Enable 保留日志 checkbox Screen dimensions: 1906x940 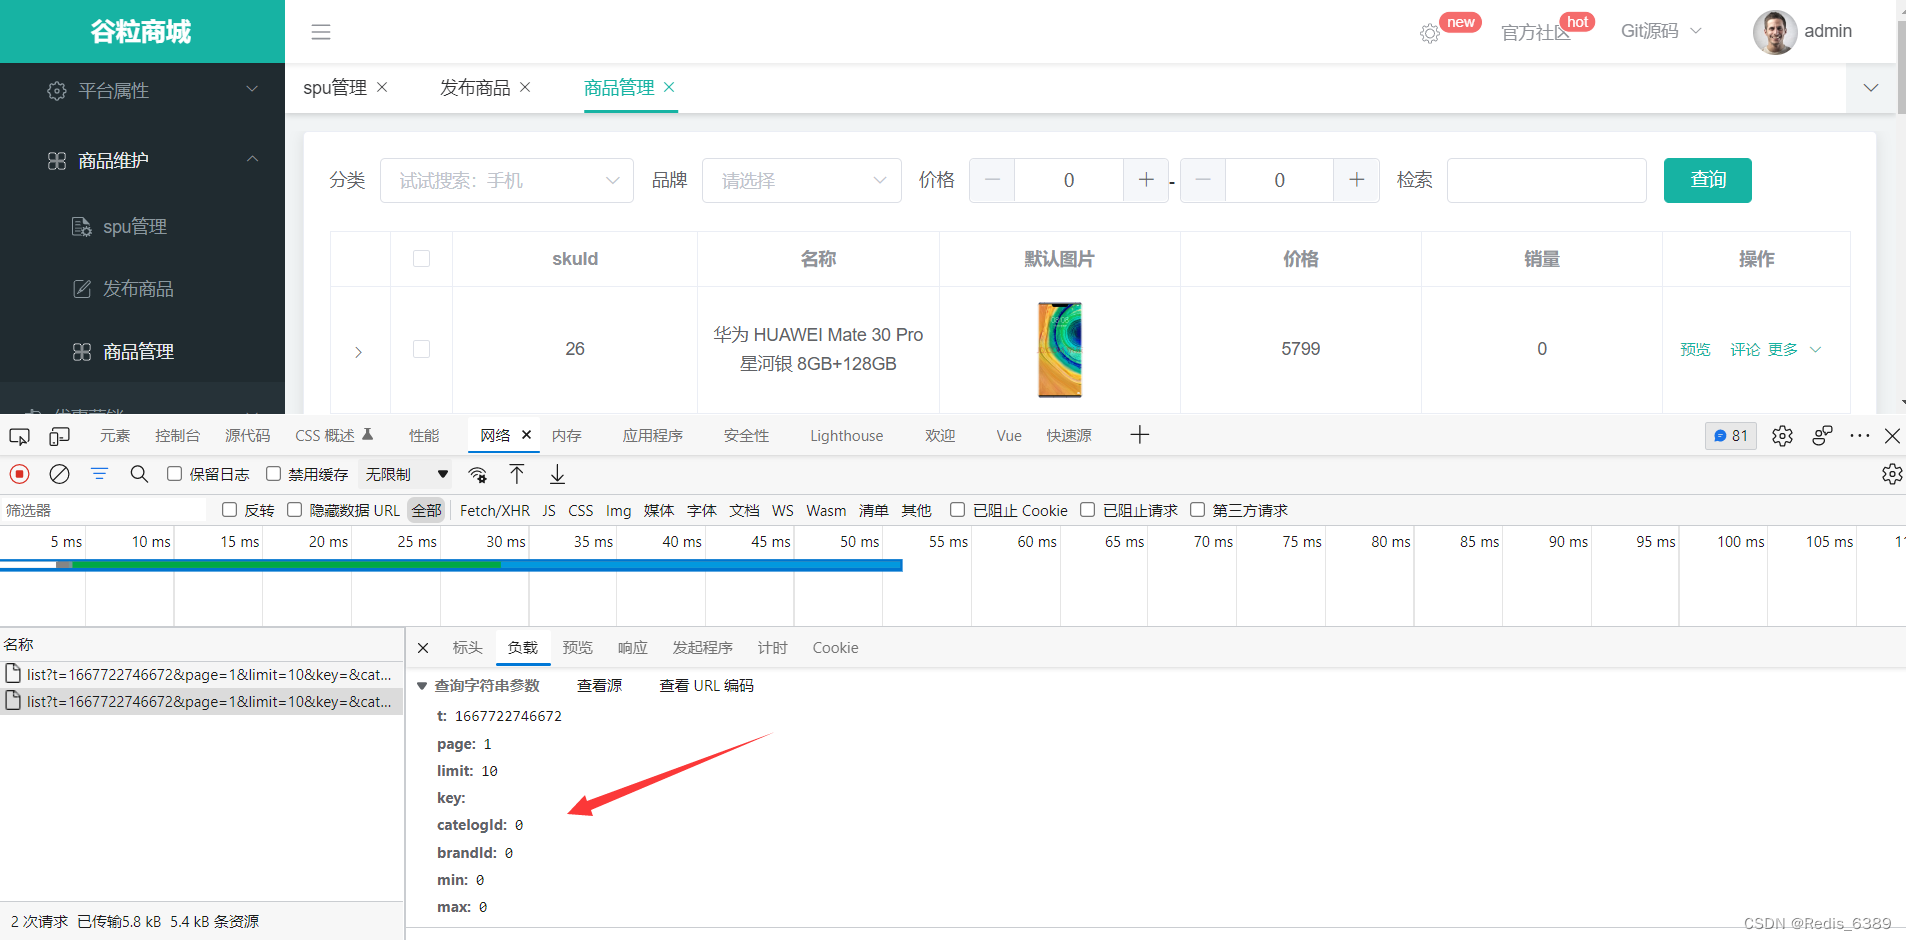174,474
